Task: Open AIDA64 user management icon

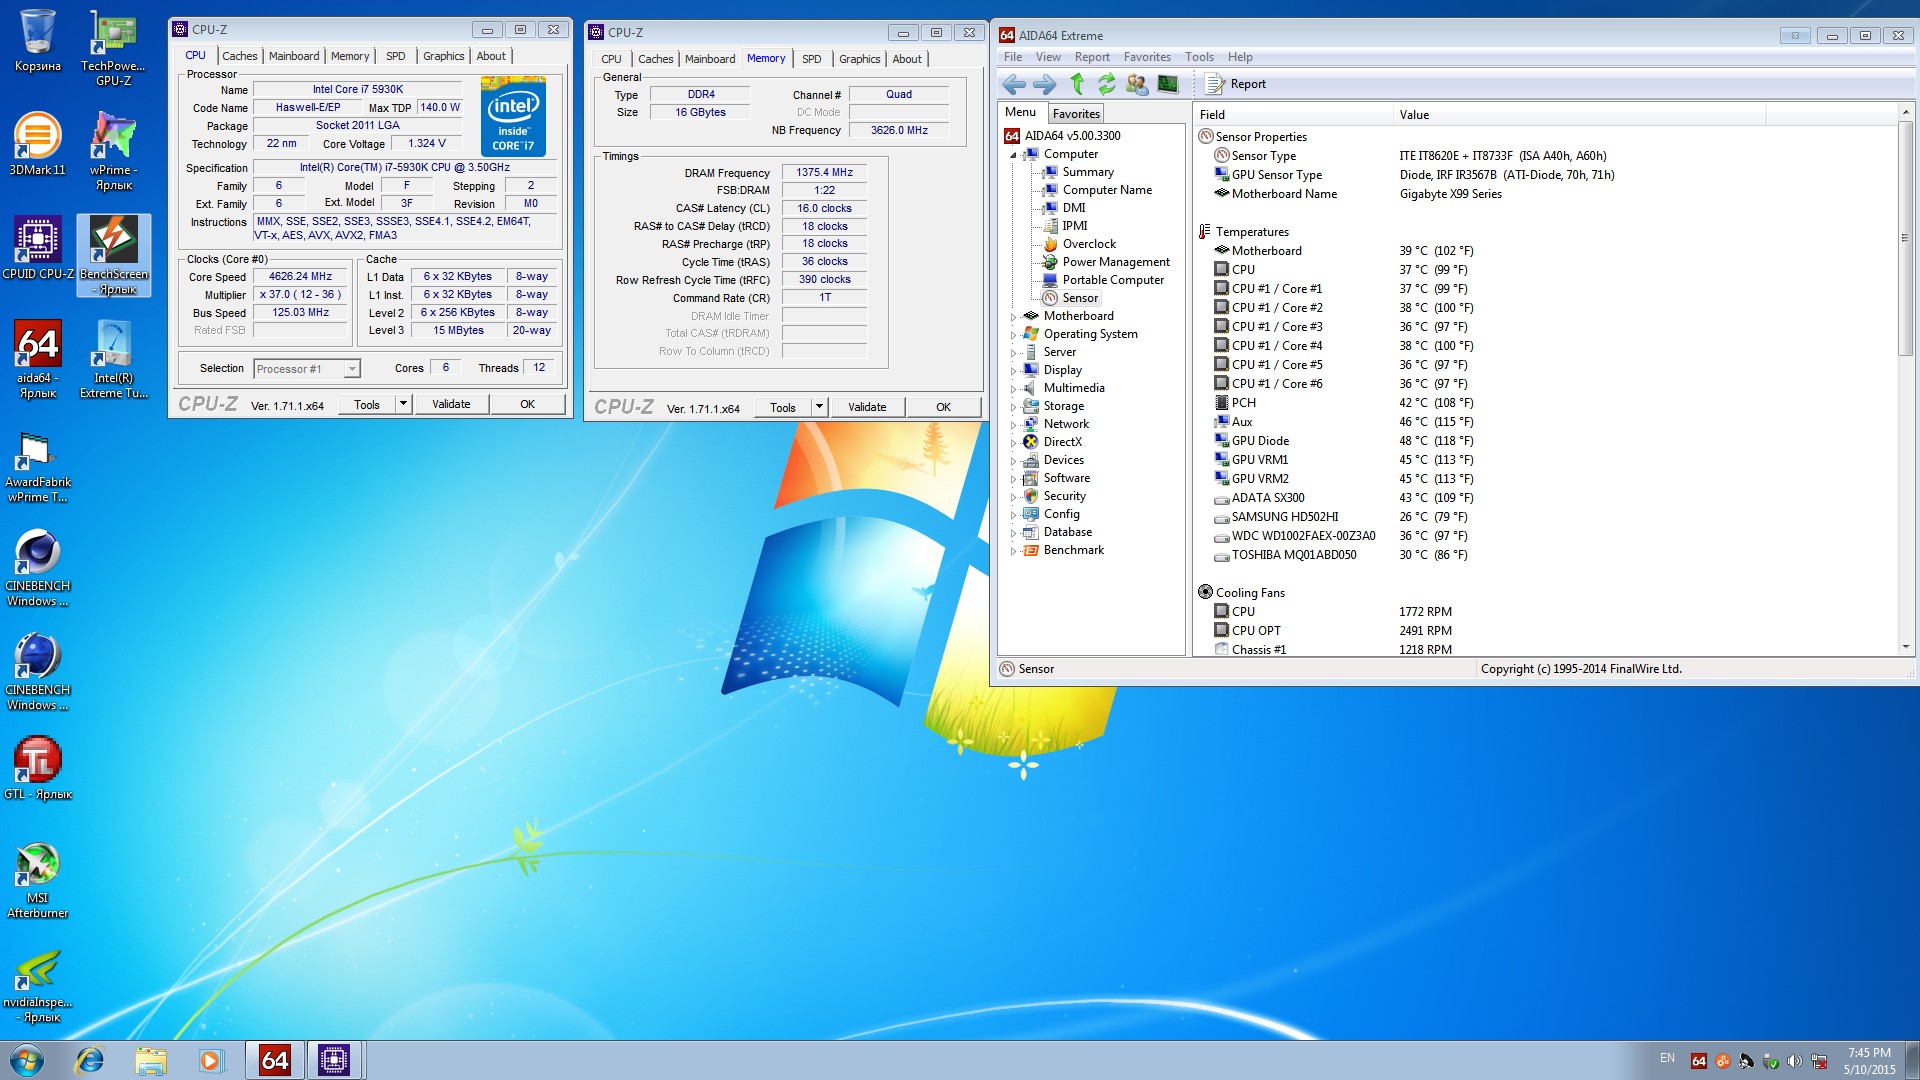Action: click(1136, 85)
